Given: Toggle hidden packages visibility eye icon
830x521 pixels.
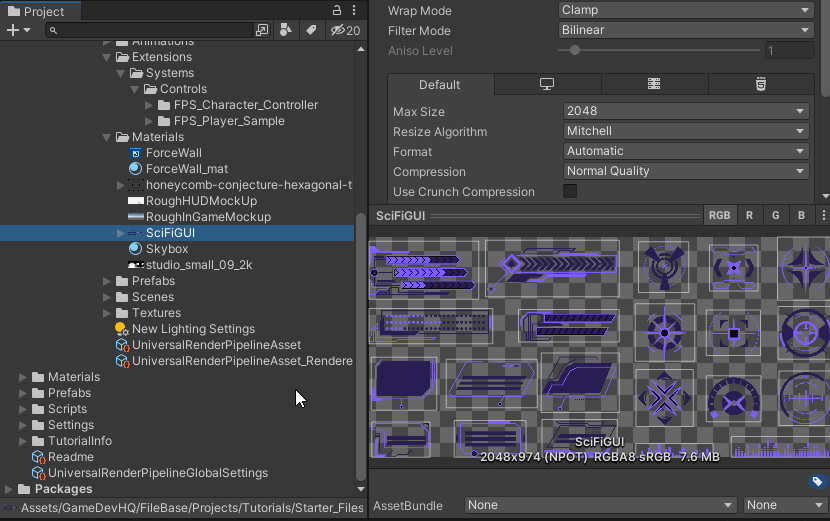Looking at the screenshot, I should pyautogui.click(x=346, y=30).
